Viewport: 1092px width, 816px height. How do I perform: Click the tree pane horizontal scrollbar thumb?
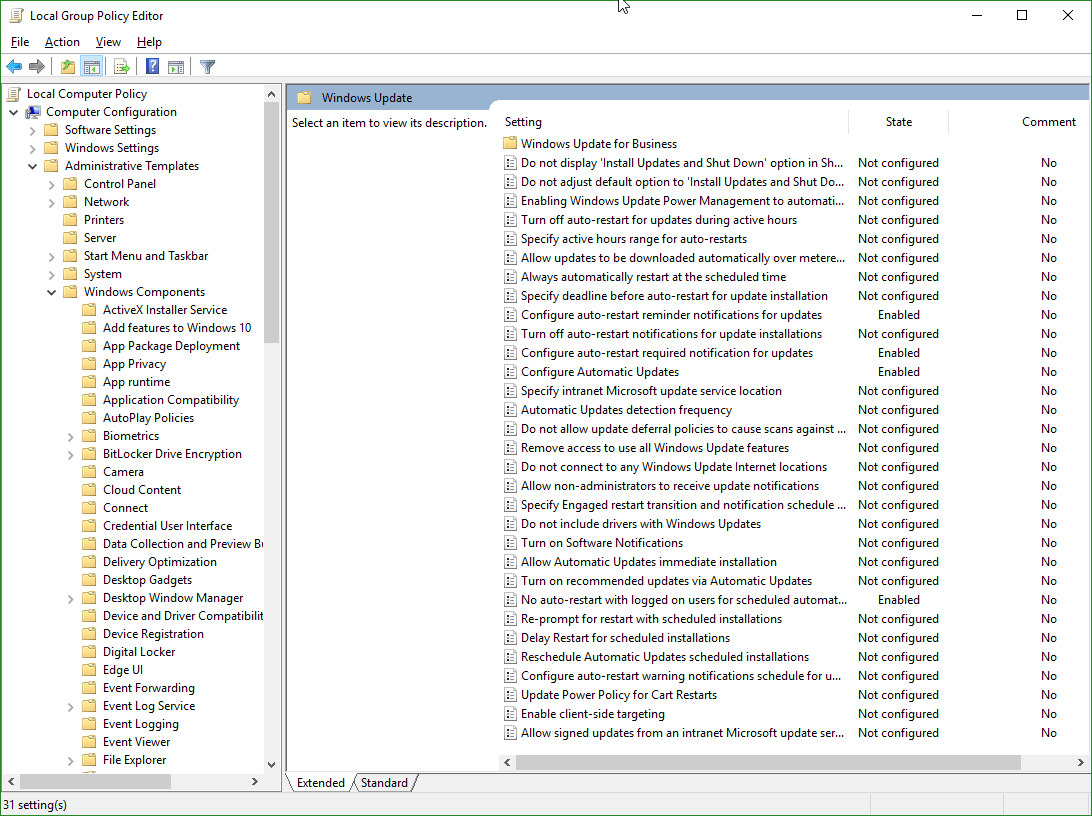(x=95, y=781)
